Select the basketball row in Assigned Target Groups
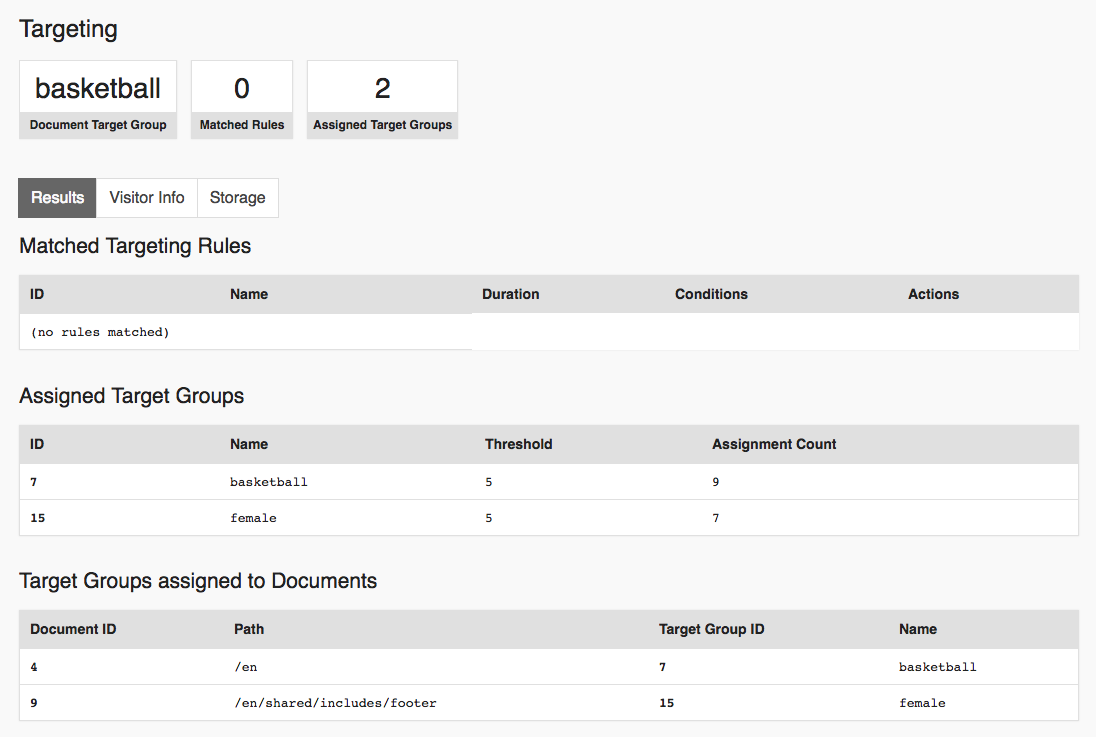This screenshot has width=1096, height=737. pyautogui.click(x=268, y=482)
